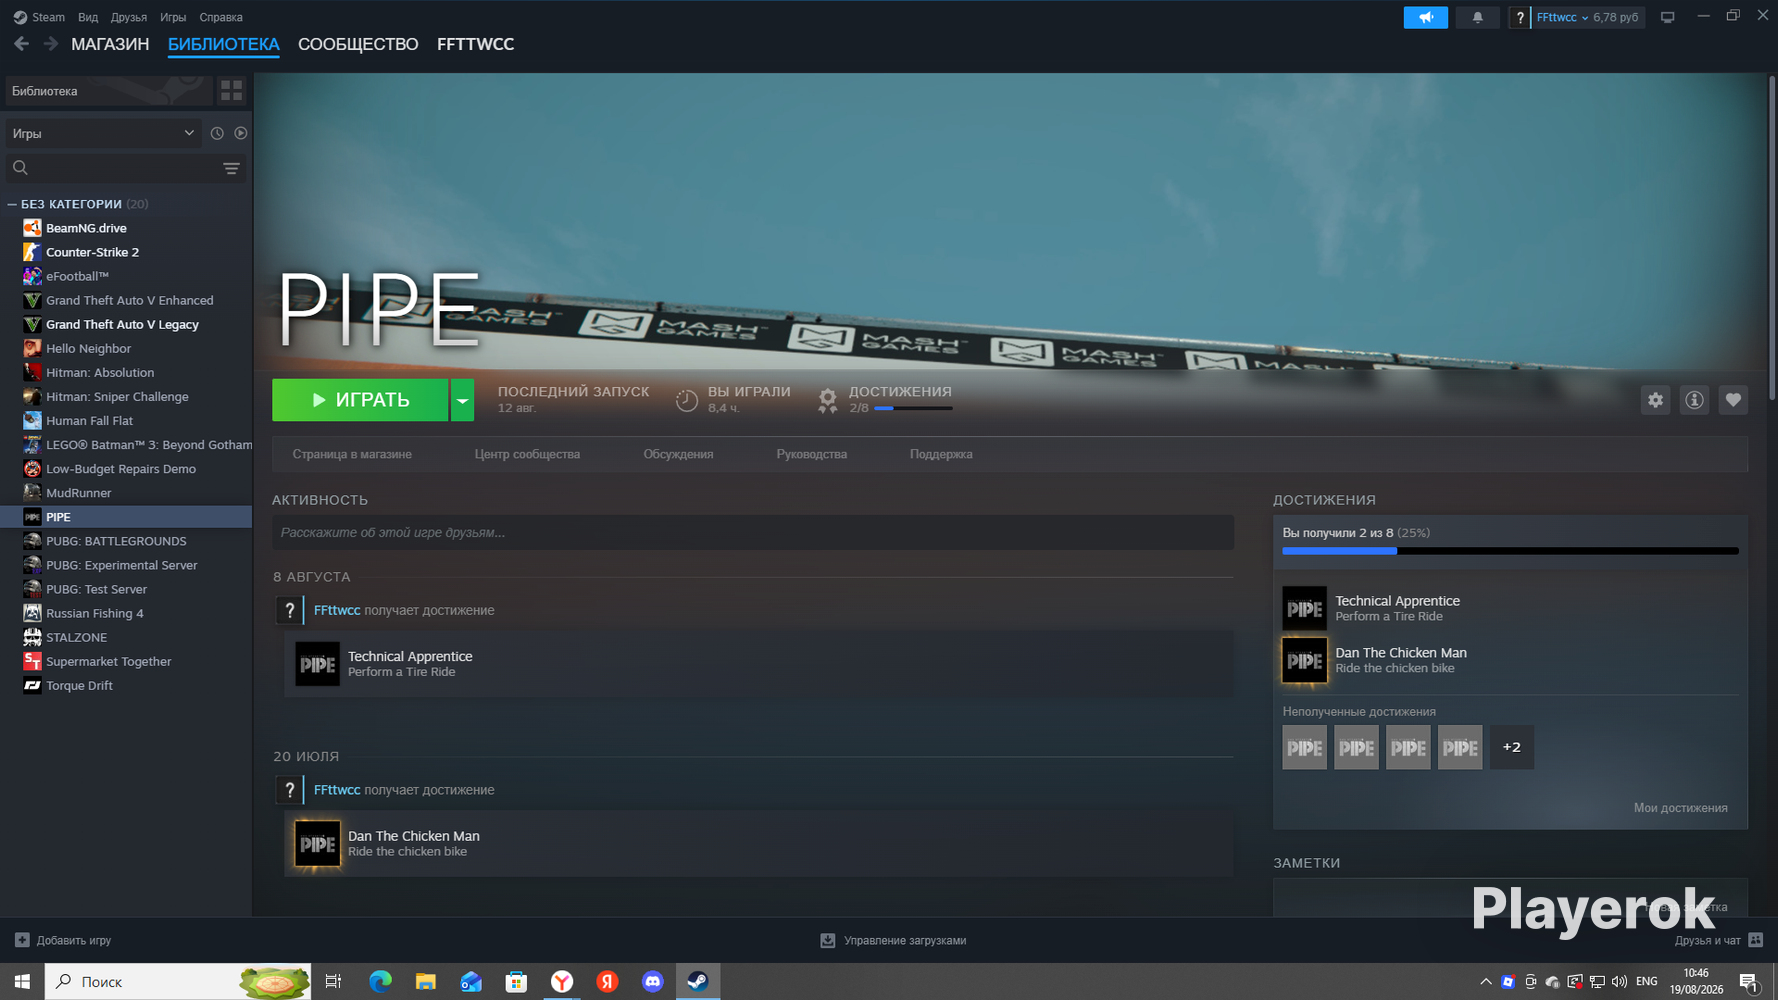The image size is (1778, 1000).
Task: Open Yandex Browser from the taskbar
Action: pyautogui.click(x=562, y=982)
